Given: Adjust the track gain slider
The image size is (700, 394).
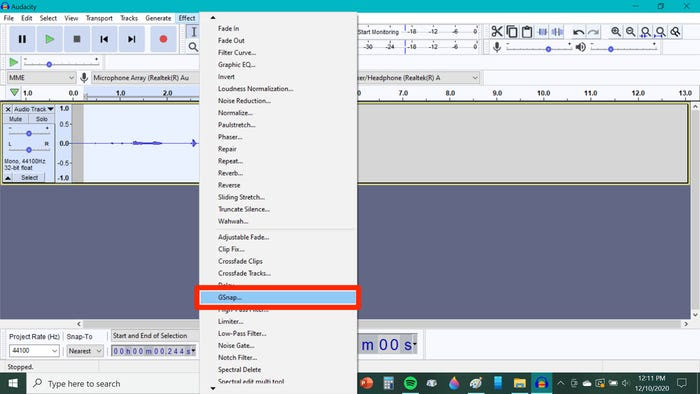Looking at the screenshot, I should pos(29,133).
